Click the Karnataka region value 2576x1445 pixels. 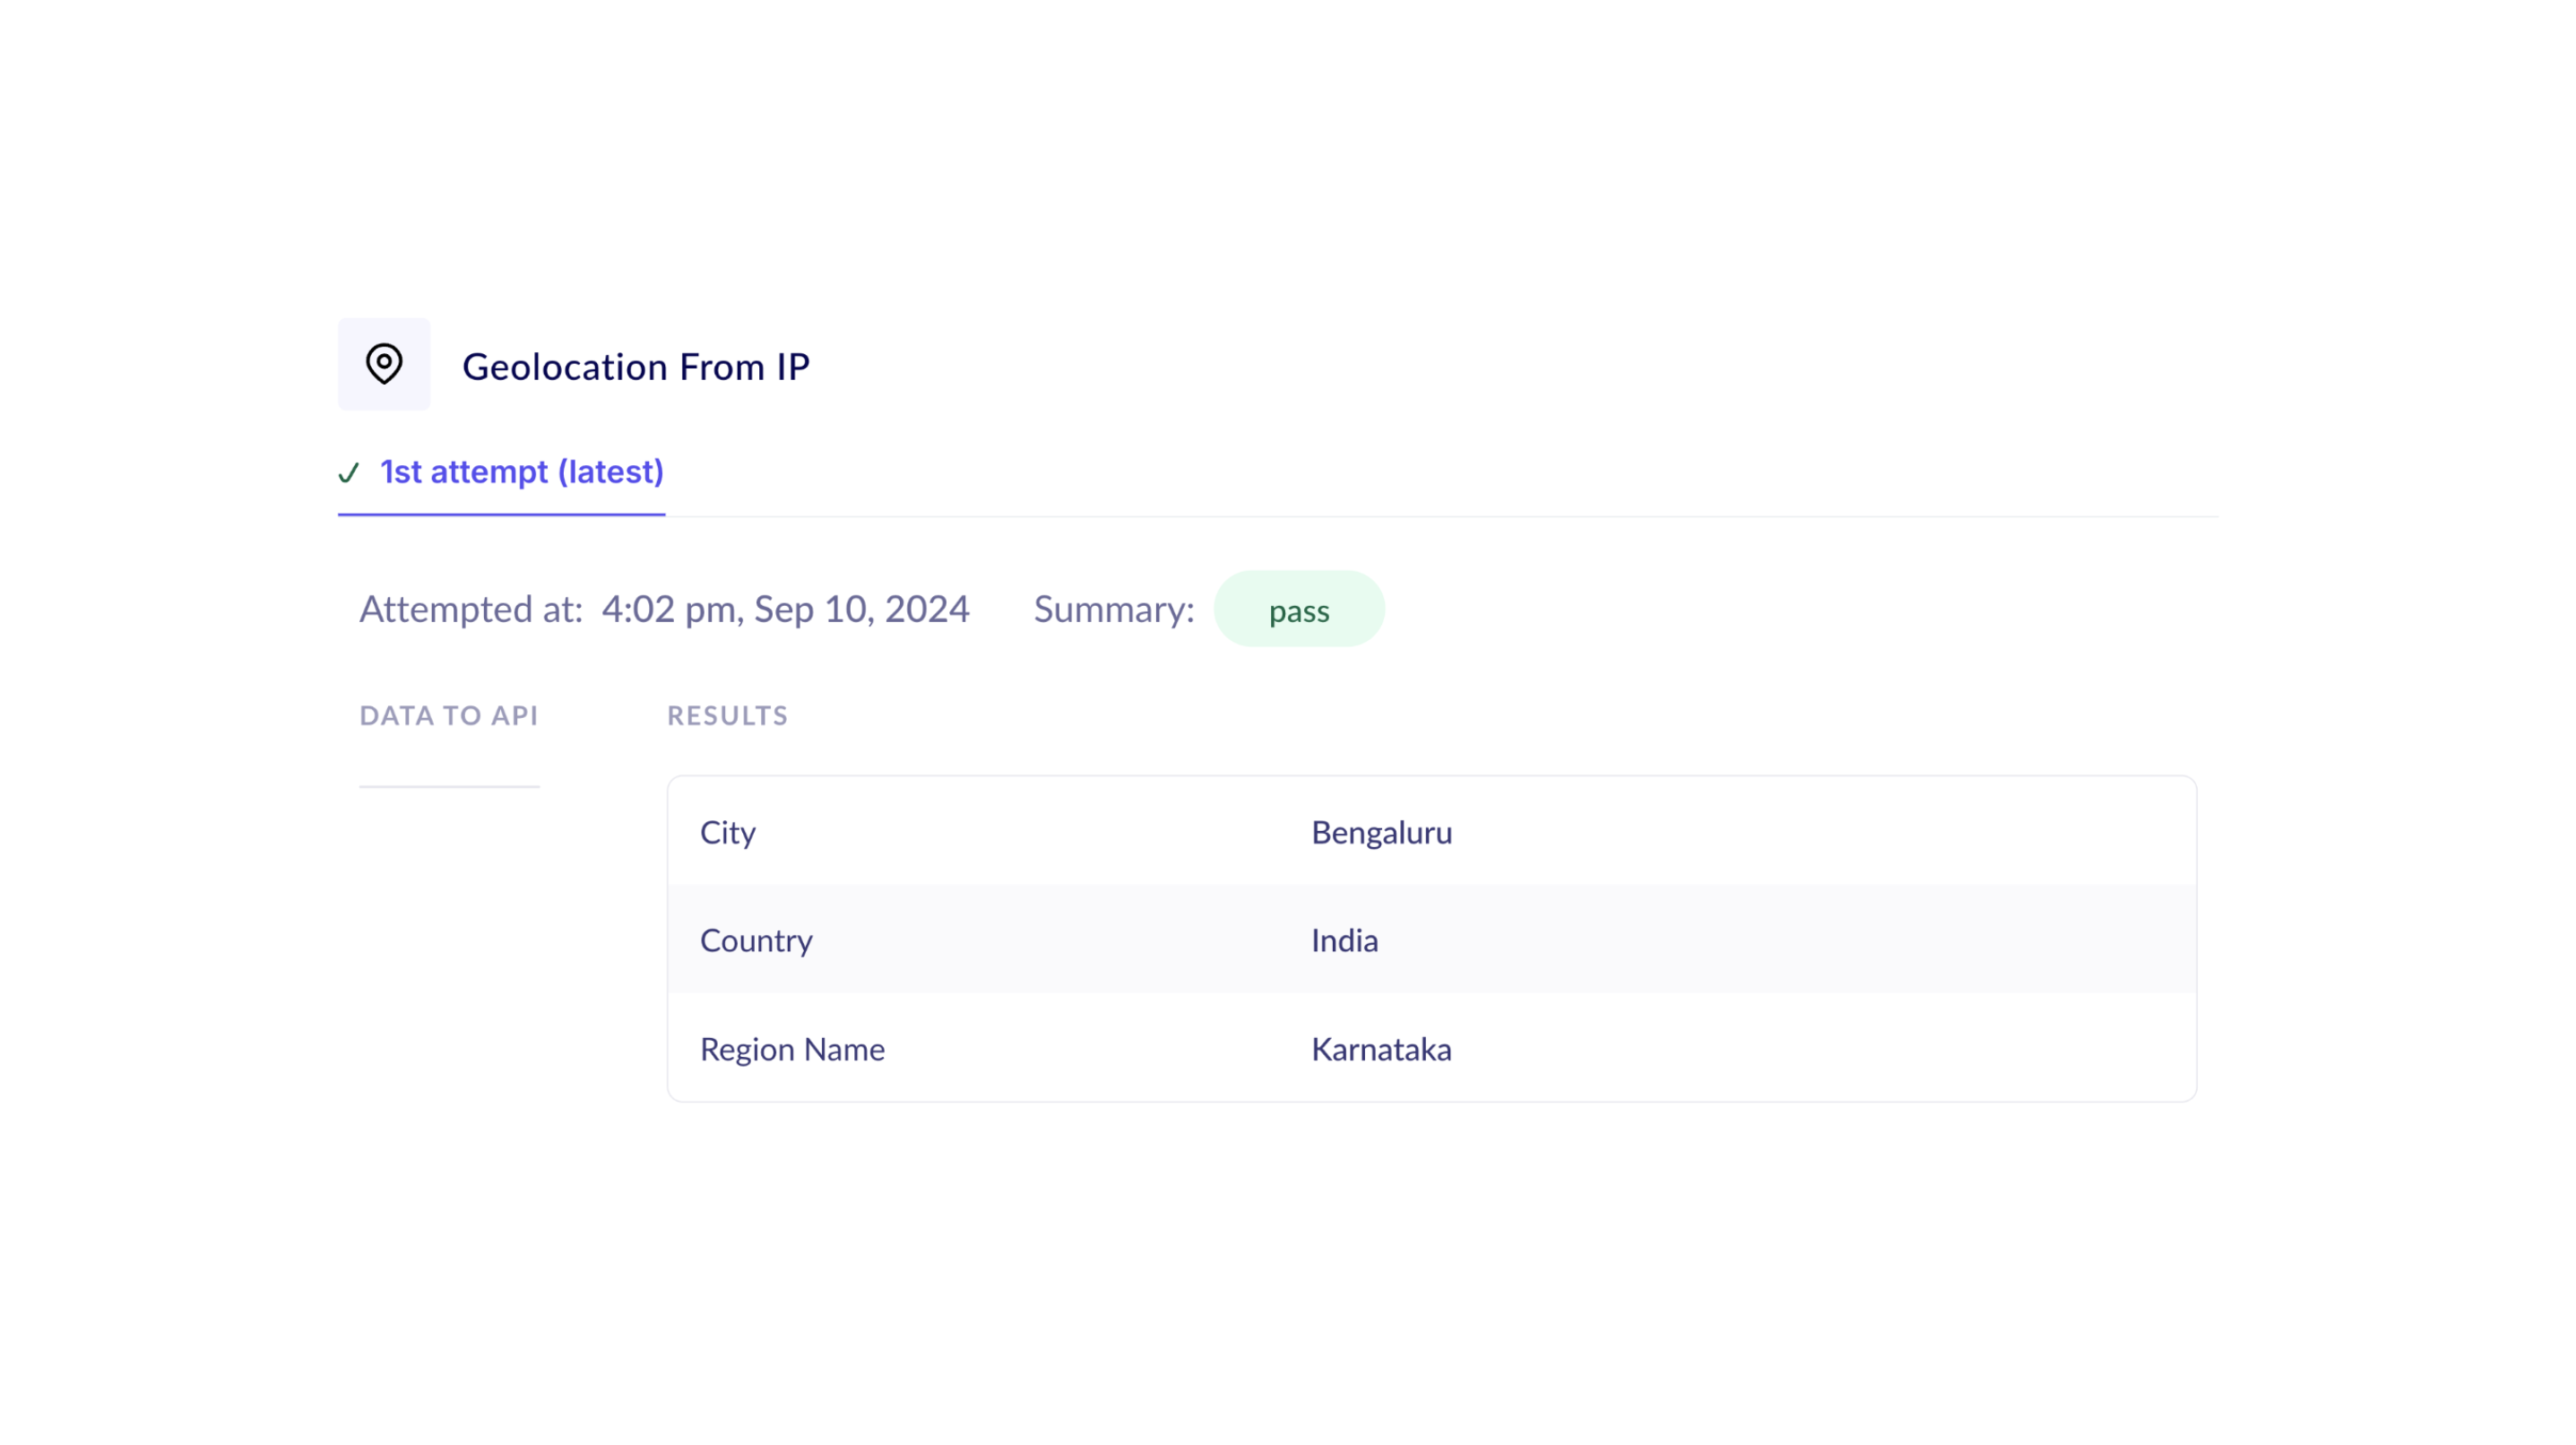pos(1381,1049)
